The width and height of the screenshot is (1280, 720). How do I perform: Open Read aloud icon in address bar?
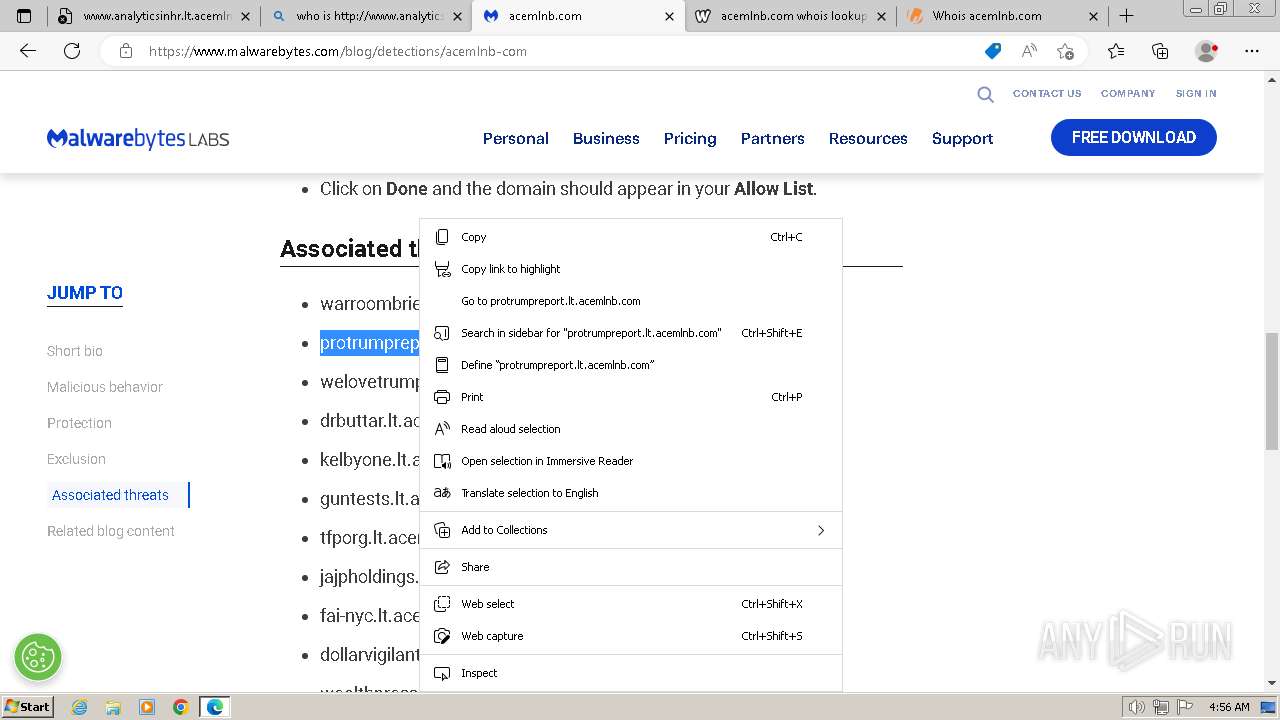[1029, 51]
